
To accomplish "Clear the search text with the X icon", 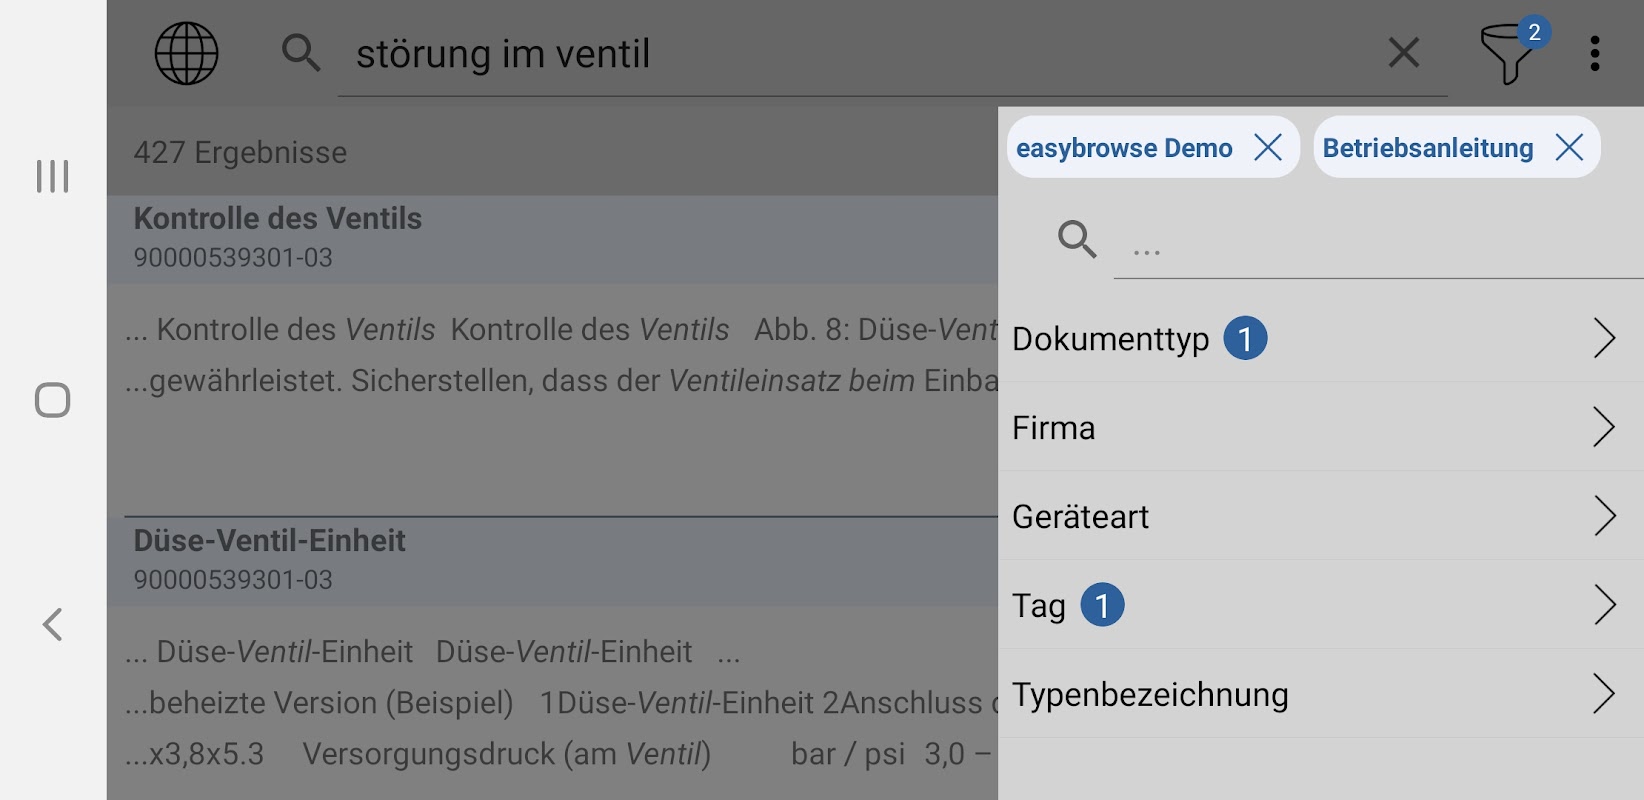I will [1403, 53].
